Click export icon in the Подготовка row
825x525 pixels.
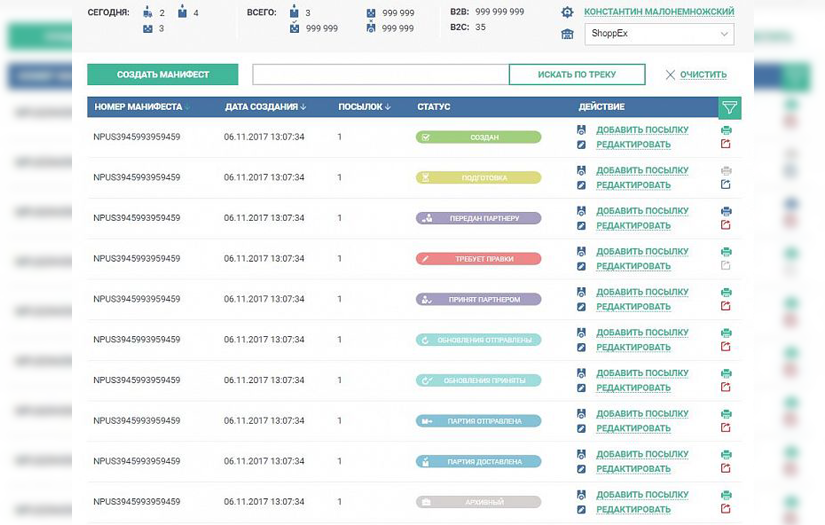click(726, 184)
